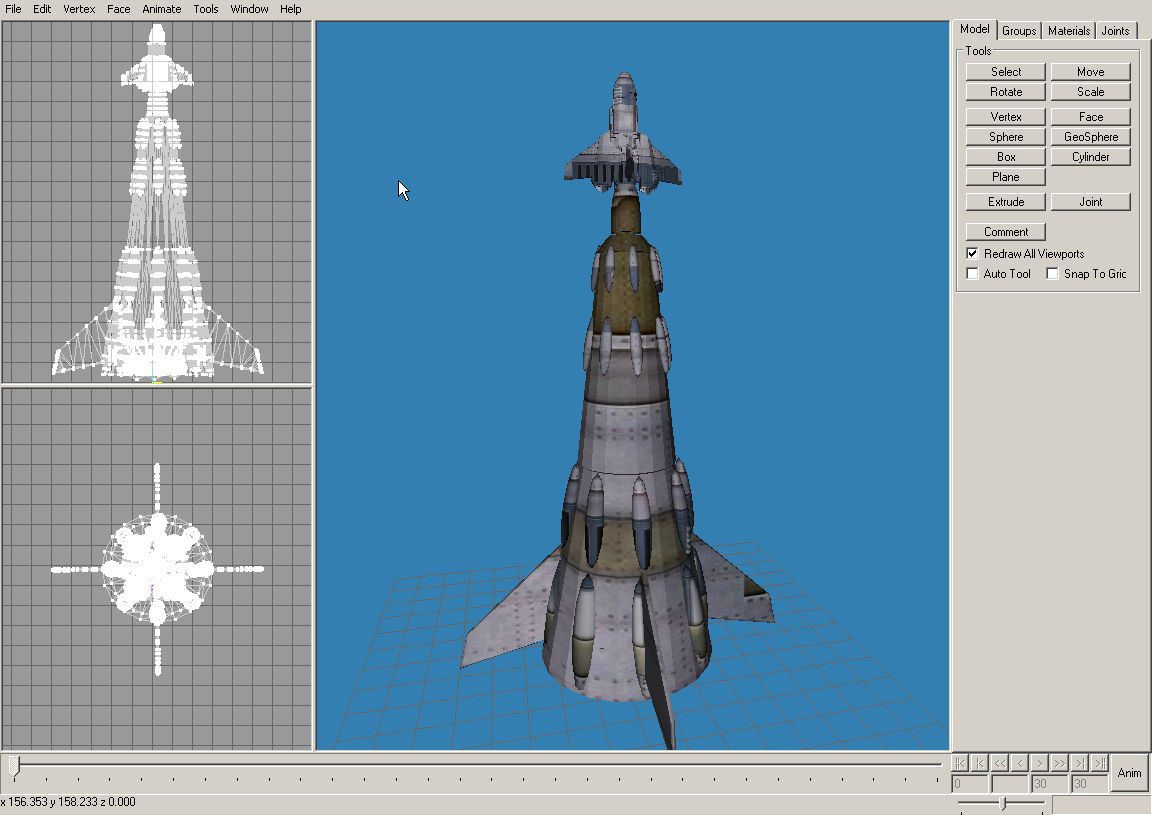Open the Animate menu
Viewport: 1152px width, 815px height.
[x=161, y=9]
